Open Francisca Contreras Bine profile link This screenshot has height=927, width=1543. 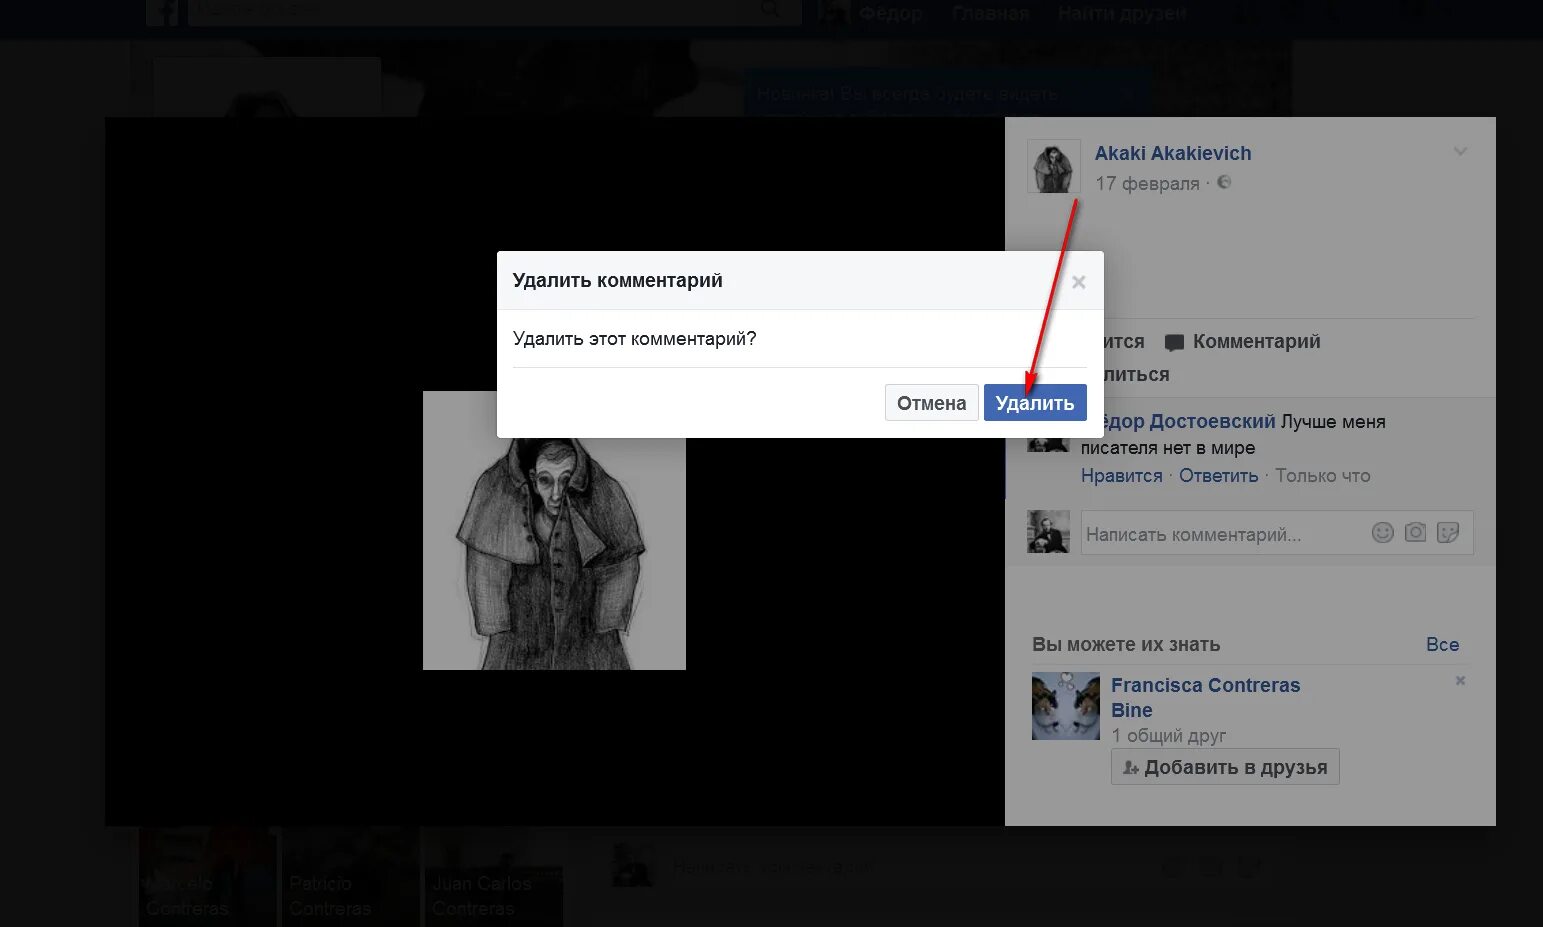[x=1205, y=698]
